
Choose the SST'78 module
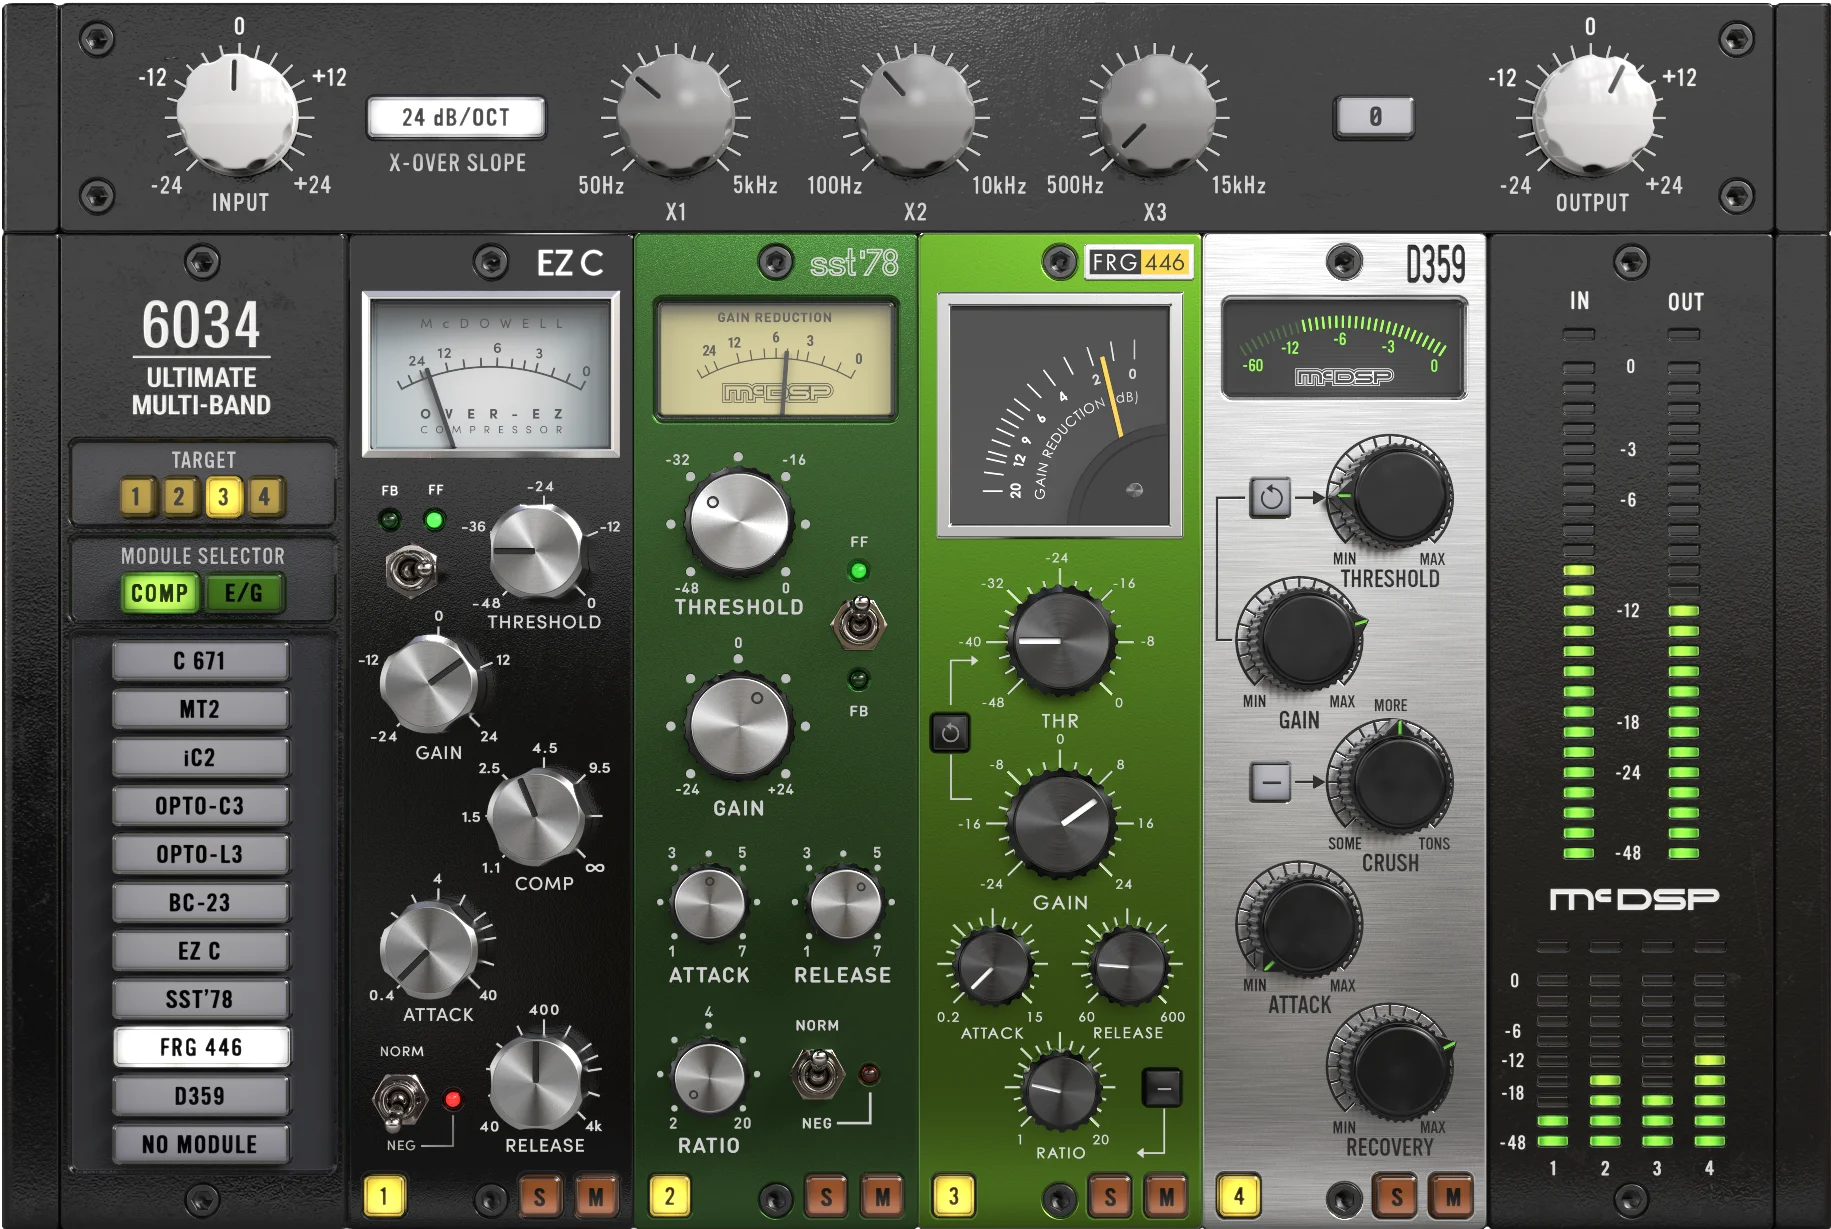tap(201, 999)
